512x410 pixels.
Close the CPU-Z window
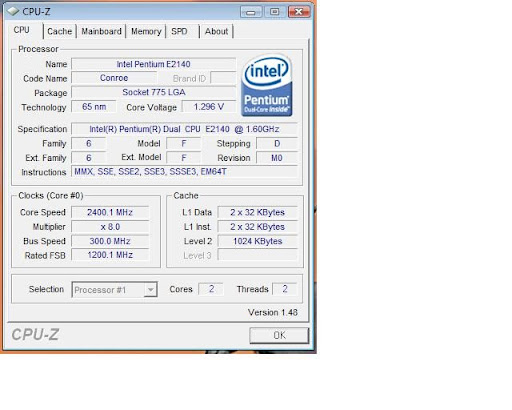coord(299,12)
